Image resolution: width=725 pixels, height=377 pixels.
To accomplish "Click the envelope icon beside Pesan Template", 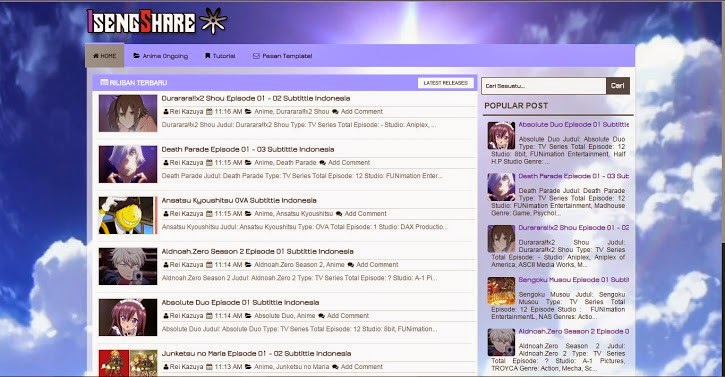I will click(256, 56).
